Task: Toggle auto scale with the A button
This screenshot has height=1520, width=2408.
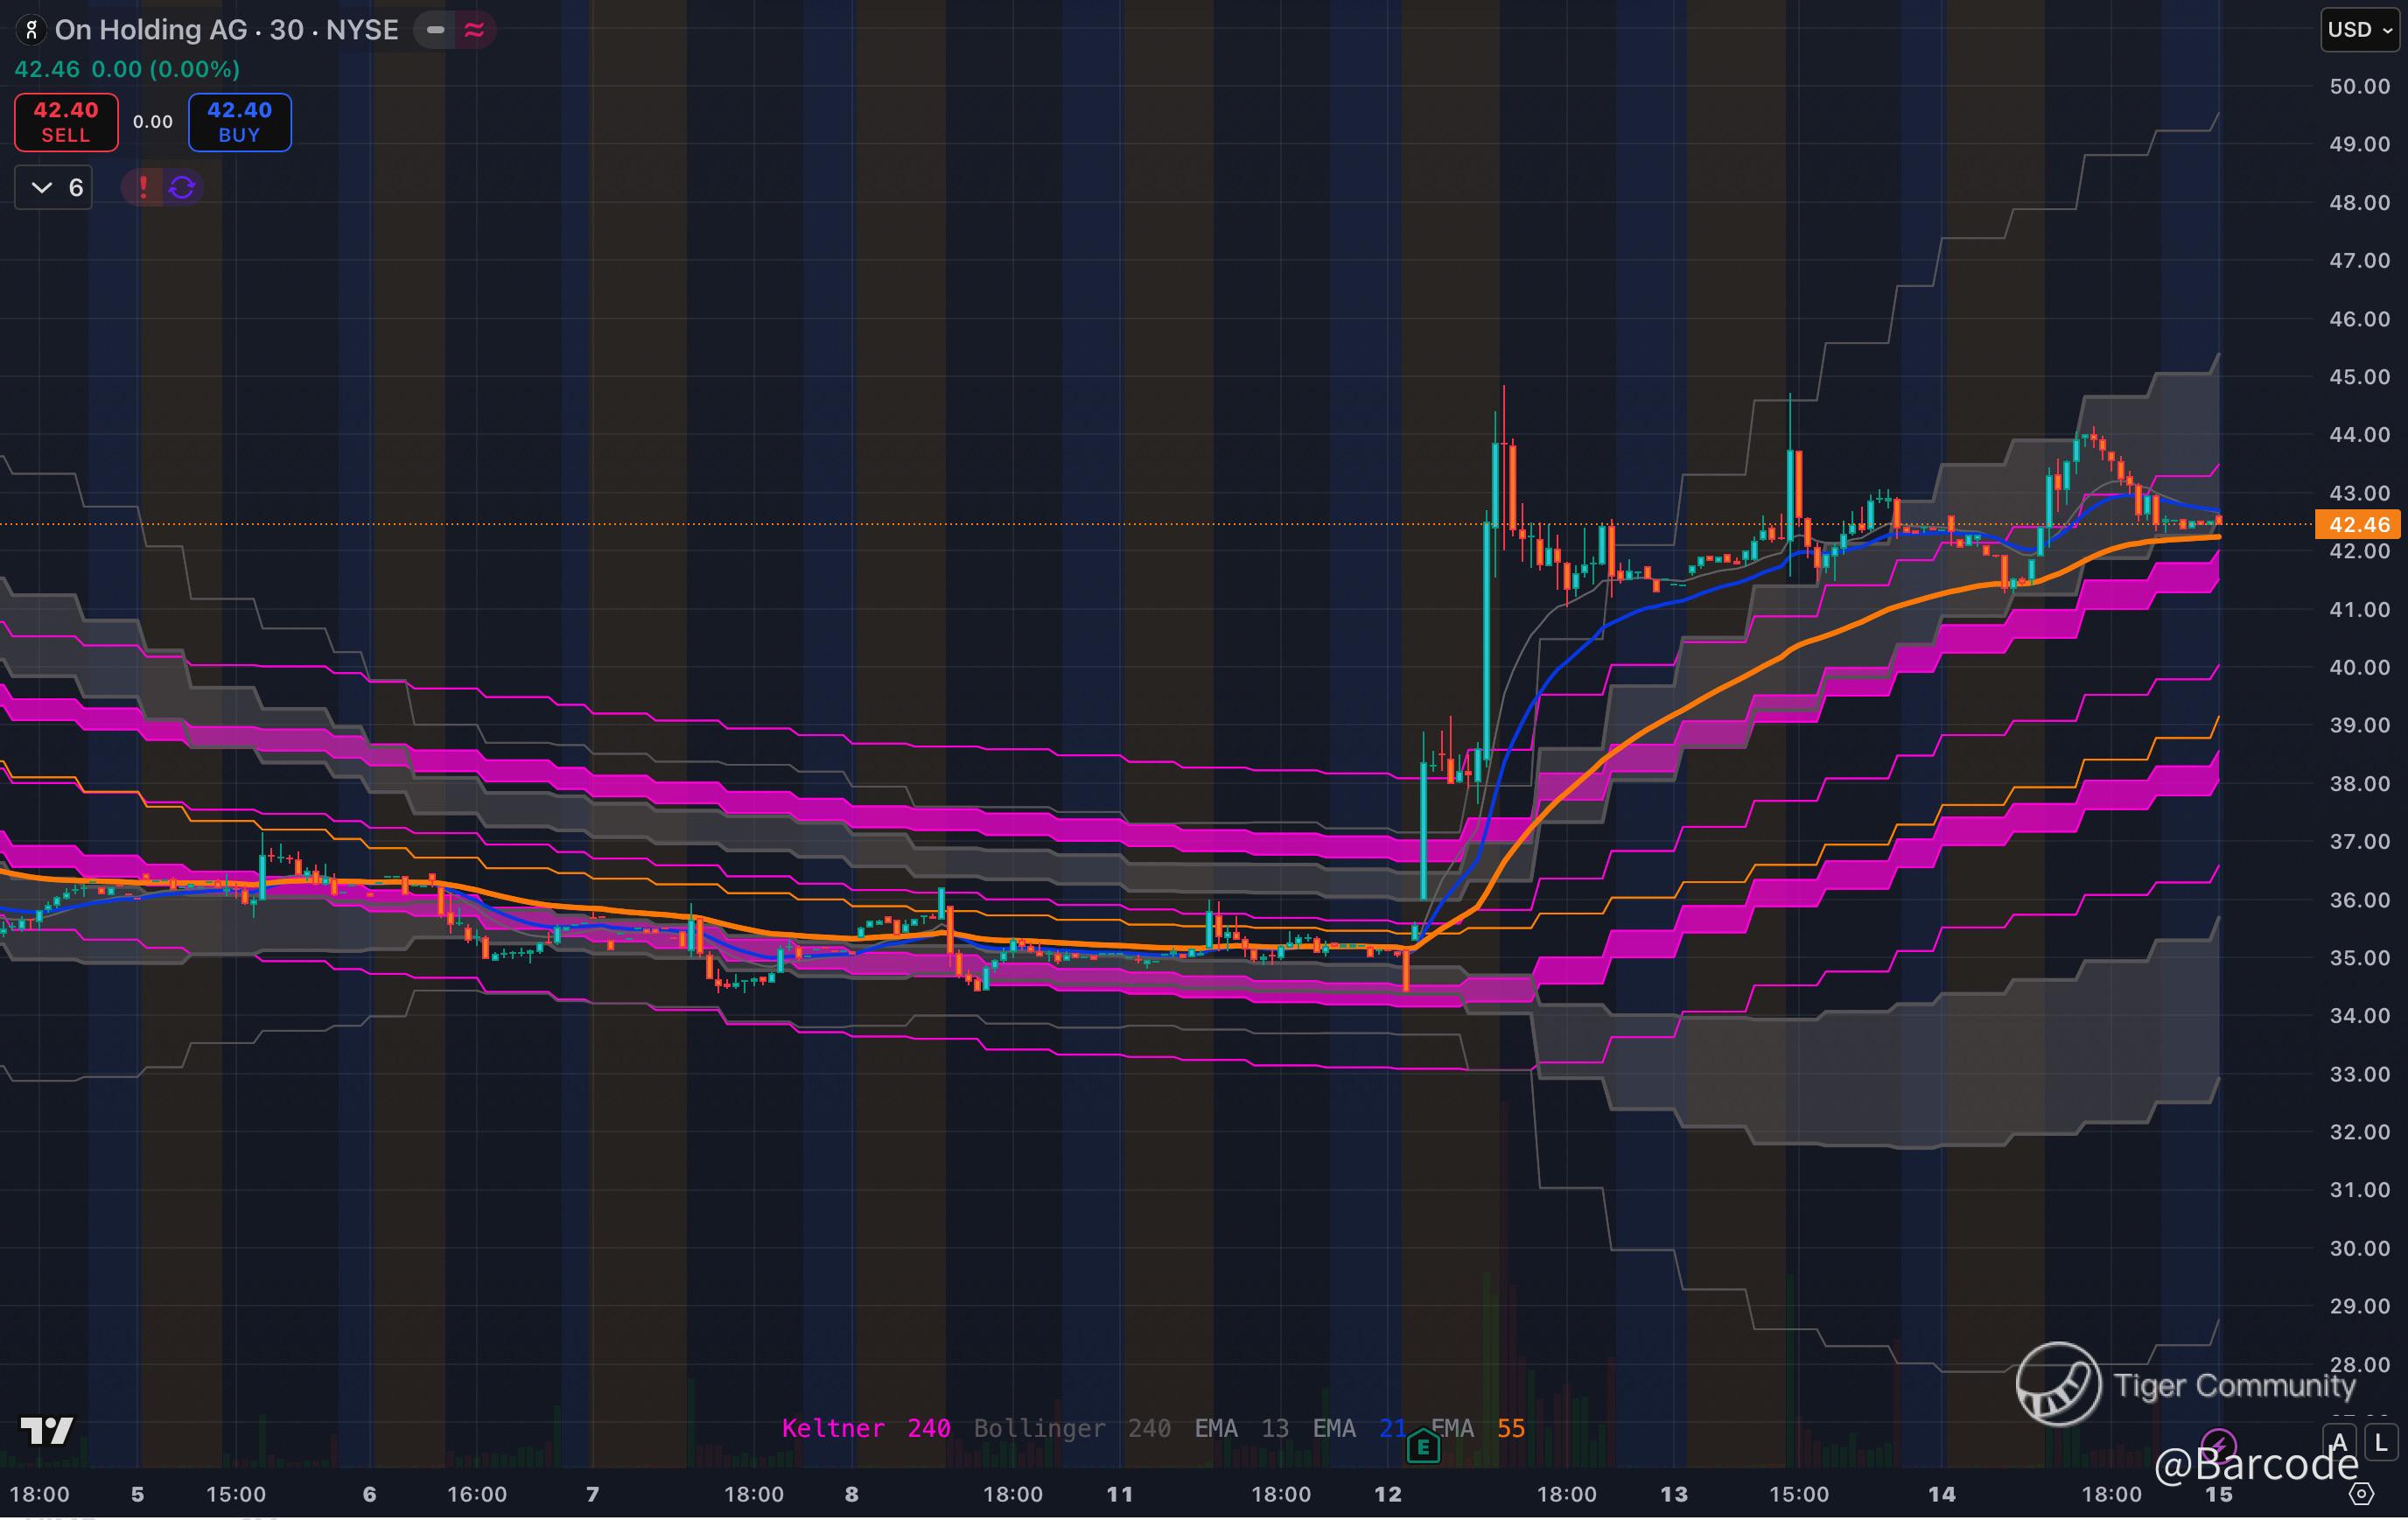Action: coord(2338,1442)
